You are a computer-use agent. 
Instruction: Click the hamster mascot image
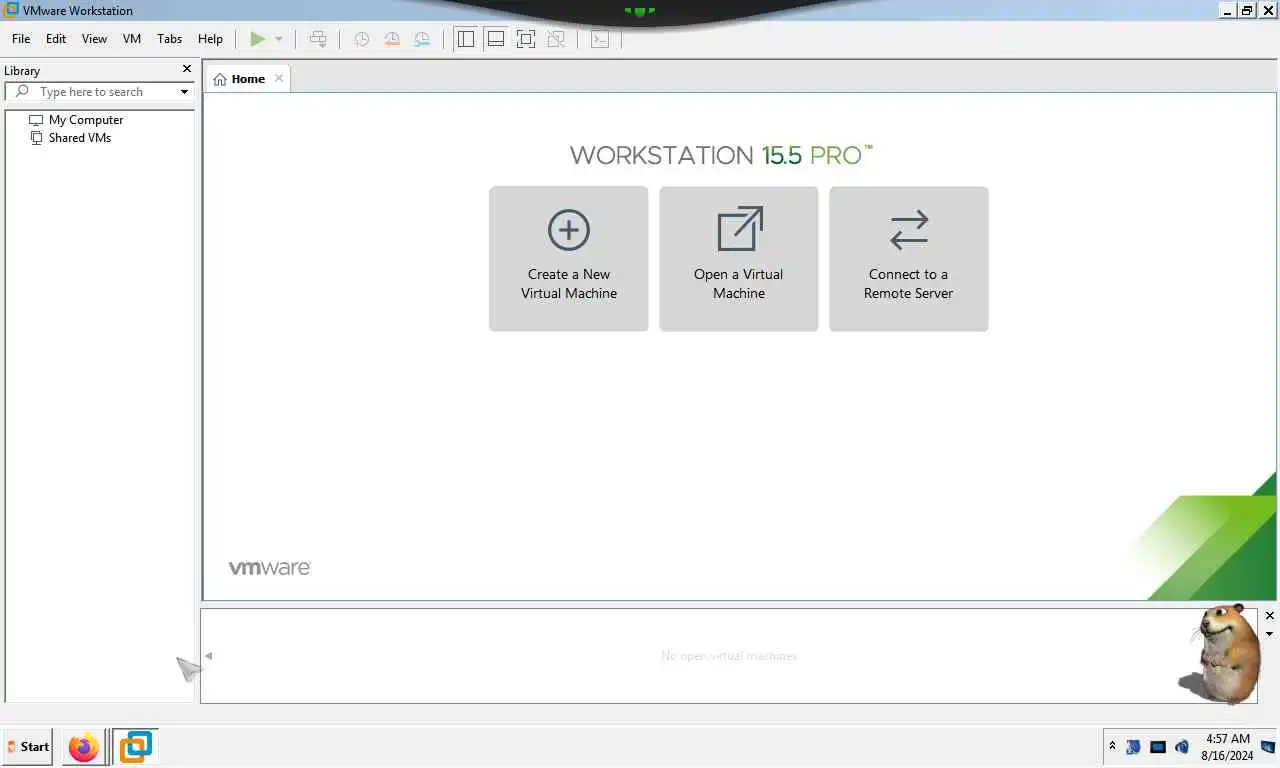pyautogui.click(x=1222, y=654)
